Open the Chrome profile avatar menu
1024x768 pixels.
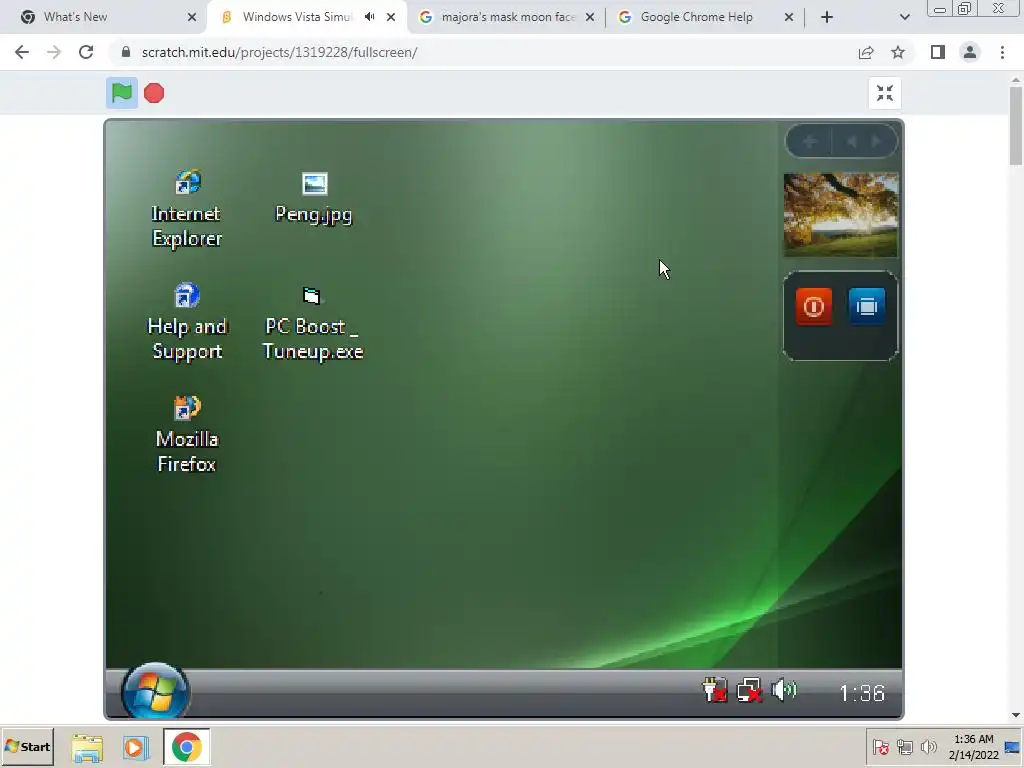[970, 52]
